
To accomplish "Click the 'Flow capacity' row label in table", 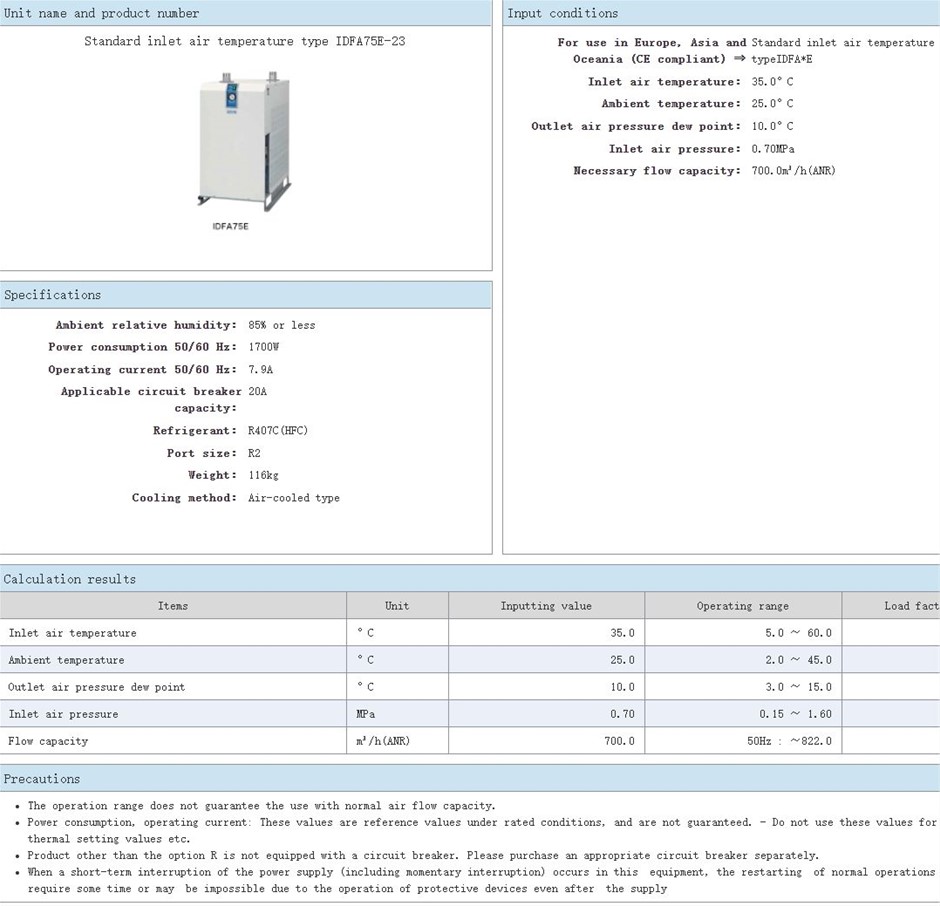I will [x=48, y=741].
